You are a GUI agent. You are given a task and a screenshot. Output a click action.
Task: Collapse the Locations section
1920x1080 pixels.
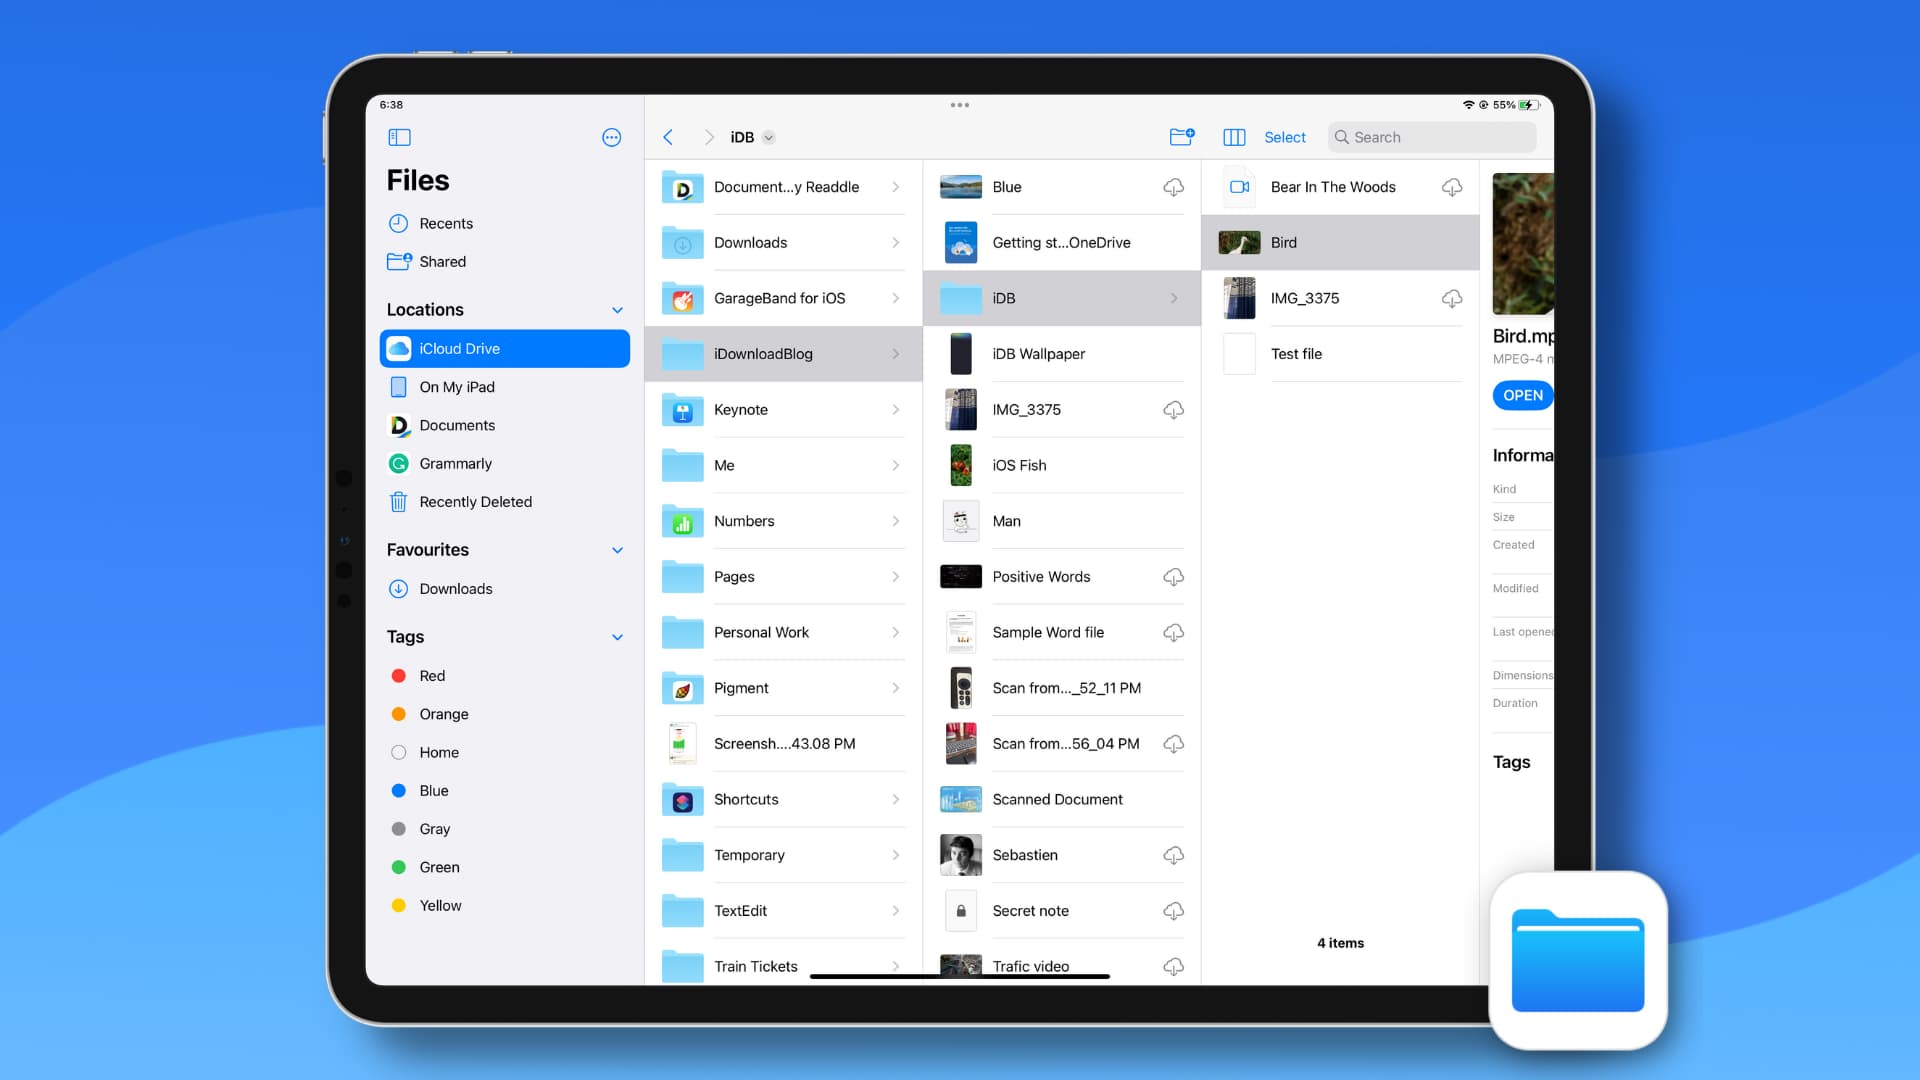pos(617,310)
